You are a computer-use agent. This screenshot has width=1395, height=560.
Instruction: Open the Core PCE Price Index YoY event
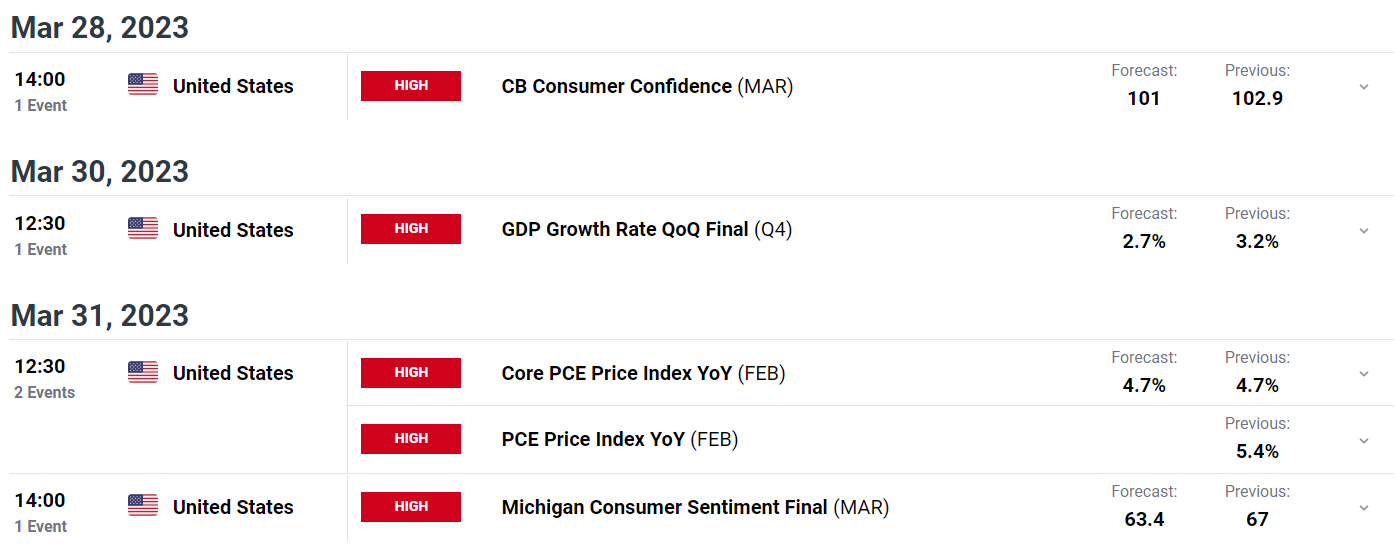pyautogui.click(x=643, y=374)
